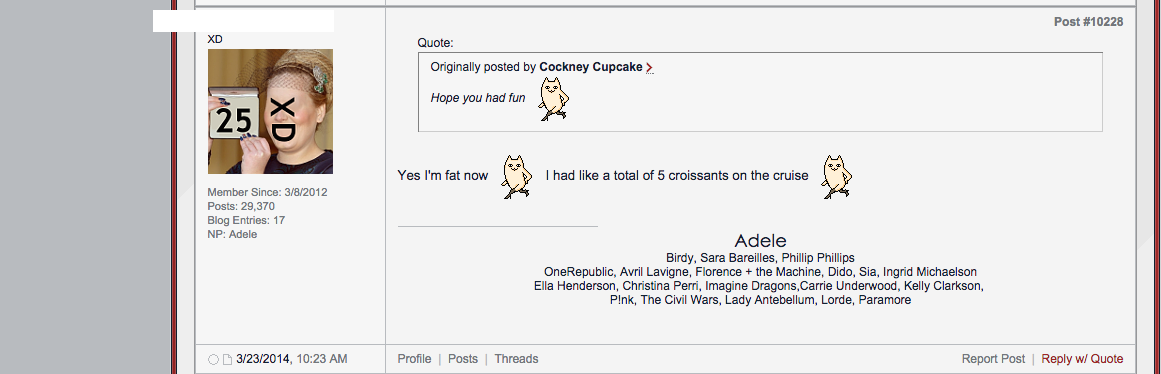This screenshot has width=1161, height=374.
Task: Click the redacted username bar above XD
Action: tap(244, 21)
